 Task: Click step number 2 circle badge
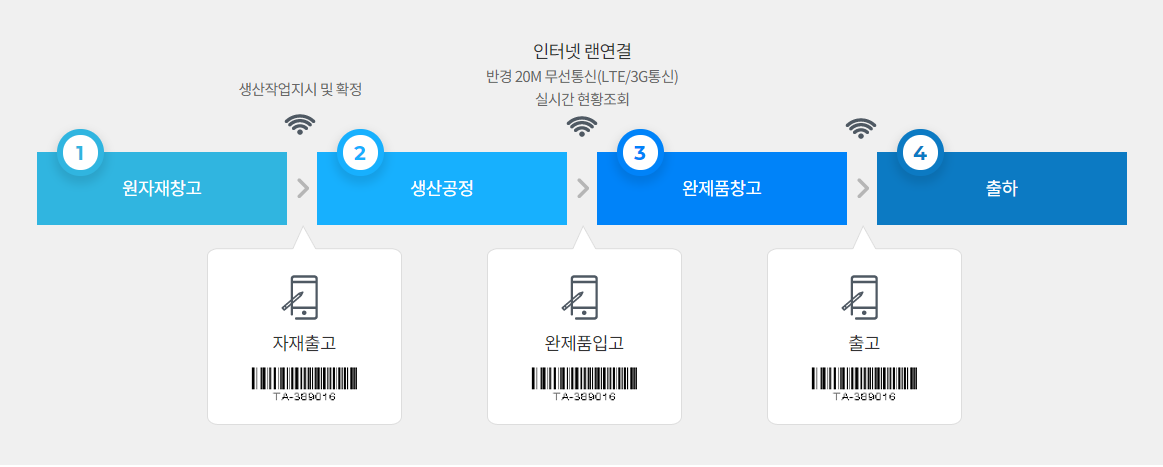(360, 153)
